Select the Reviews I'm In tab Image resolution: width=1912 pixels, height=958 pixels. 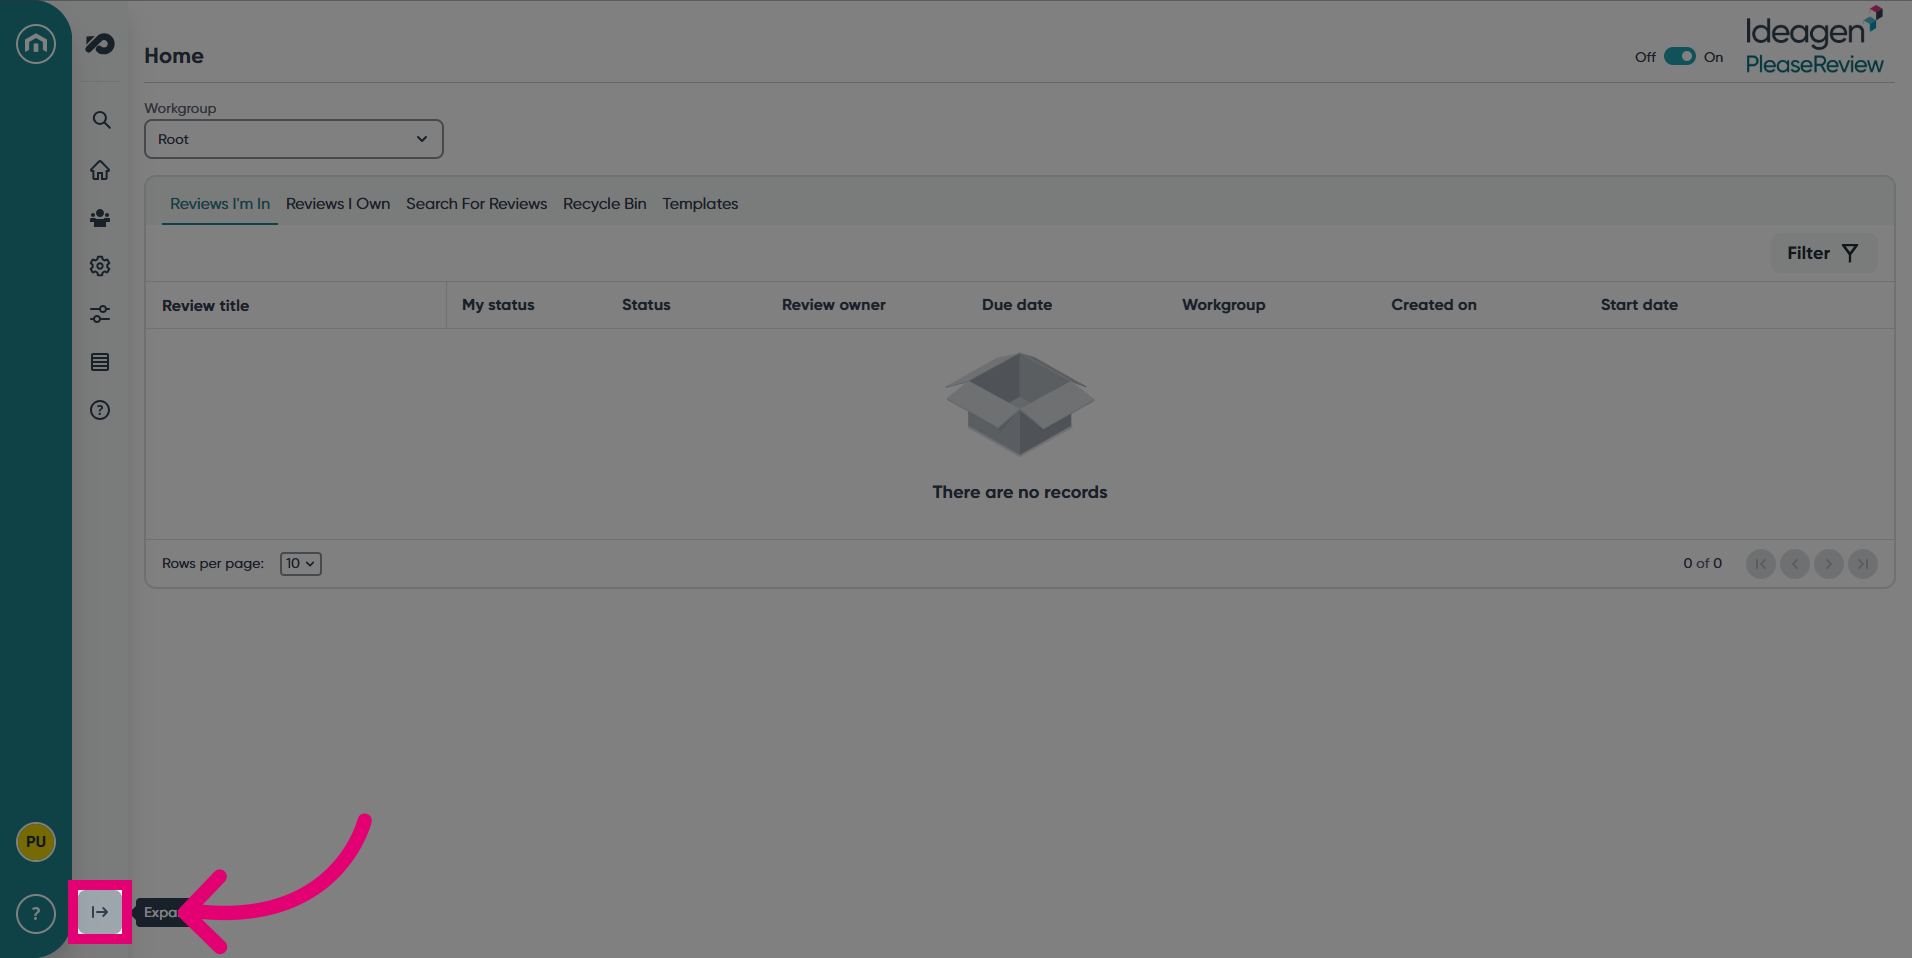pyautogui.click(x=220, y=204)
